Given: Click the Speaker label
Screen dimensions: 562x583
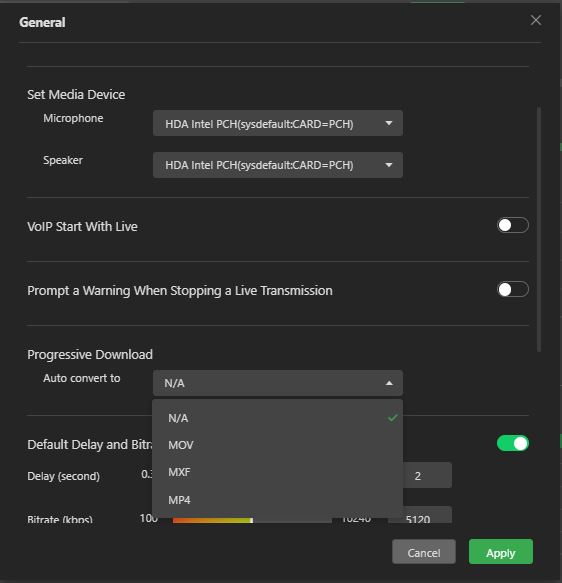Looking at the screenshot, I should [x=63, y=160].
